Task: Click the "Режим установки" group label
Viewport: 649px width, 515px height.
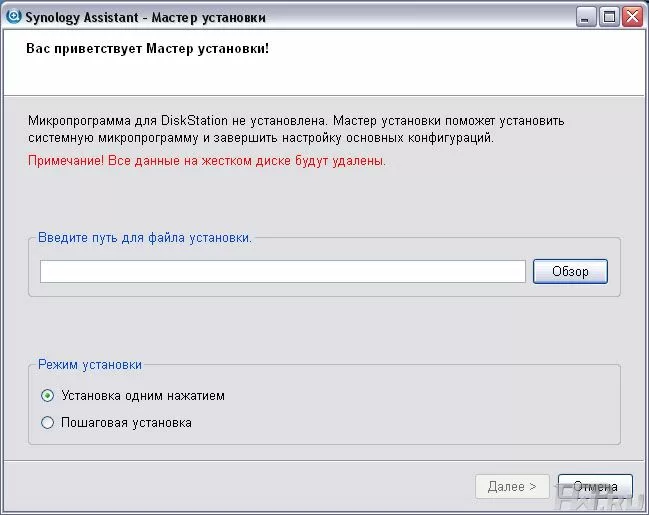Action: pyautogui.click(x=89, y=365)
